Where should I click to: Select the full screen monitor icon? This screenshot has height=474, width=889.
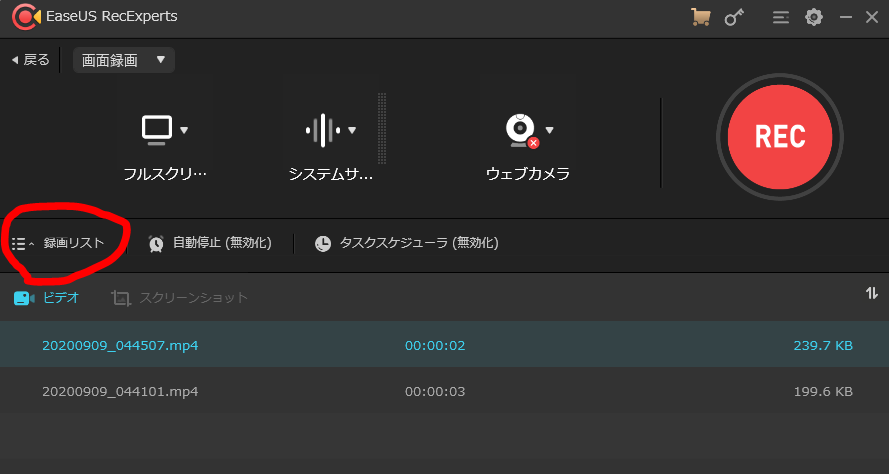coord(156,130)
